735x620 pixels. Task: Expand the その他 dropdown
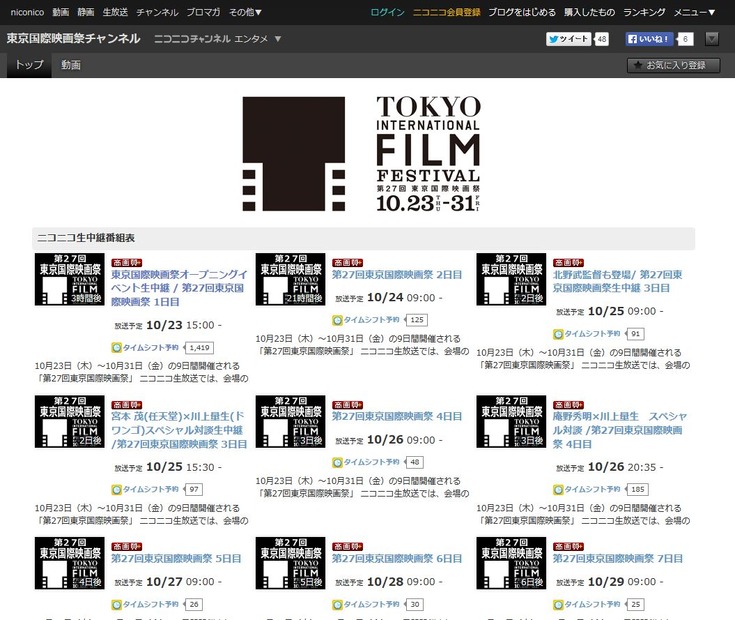click(x=245, y=12)
